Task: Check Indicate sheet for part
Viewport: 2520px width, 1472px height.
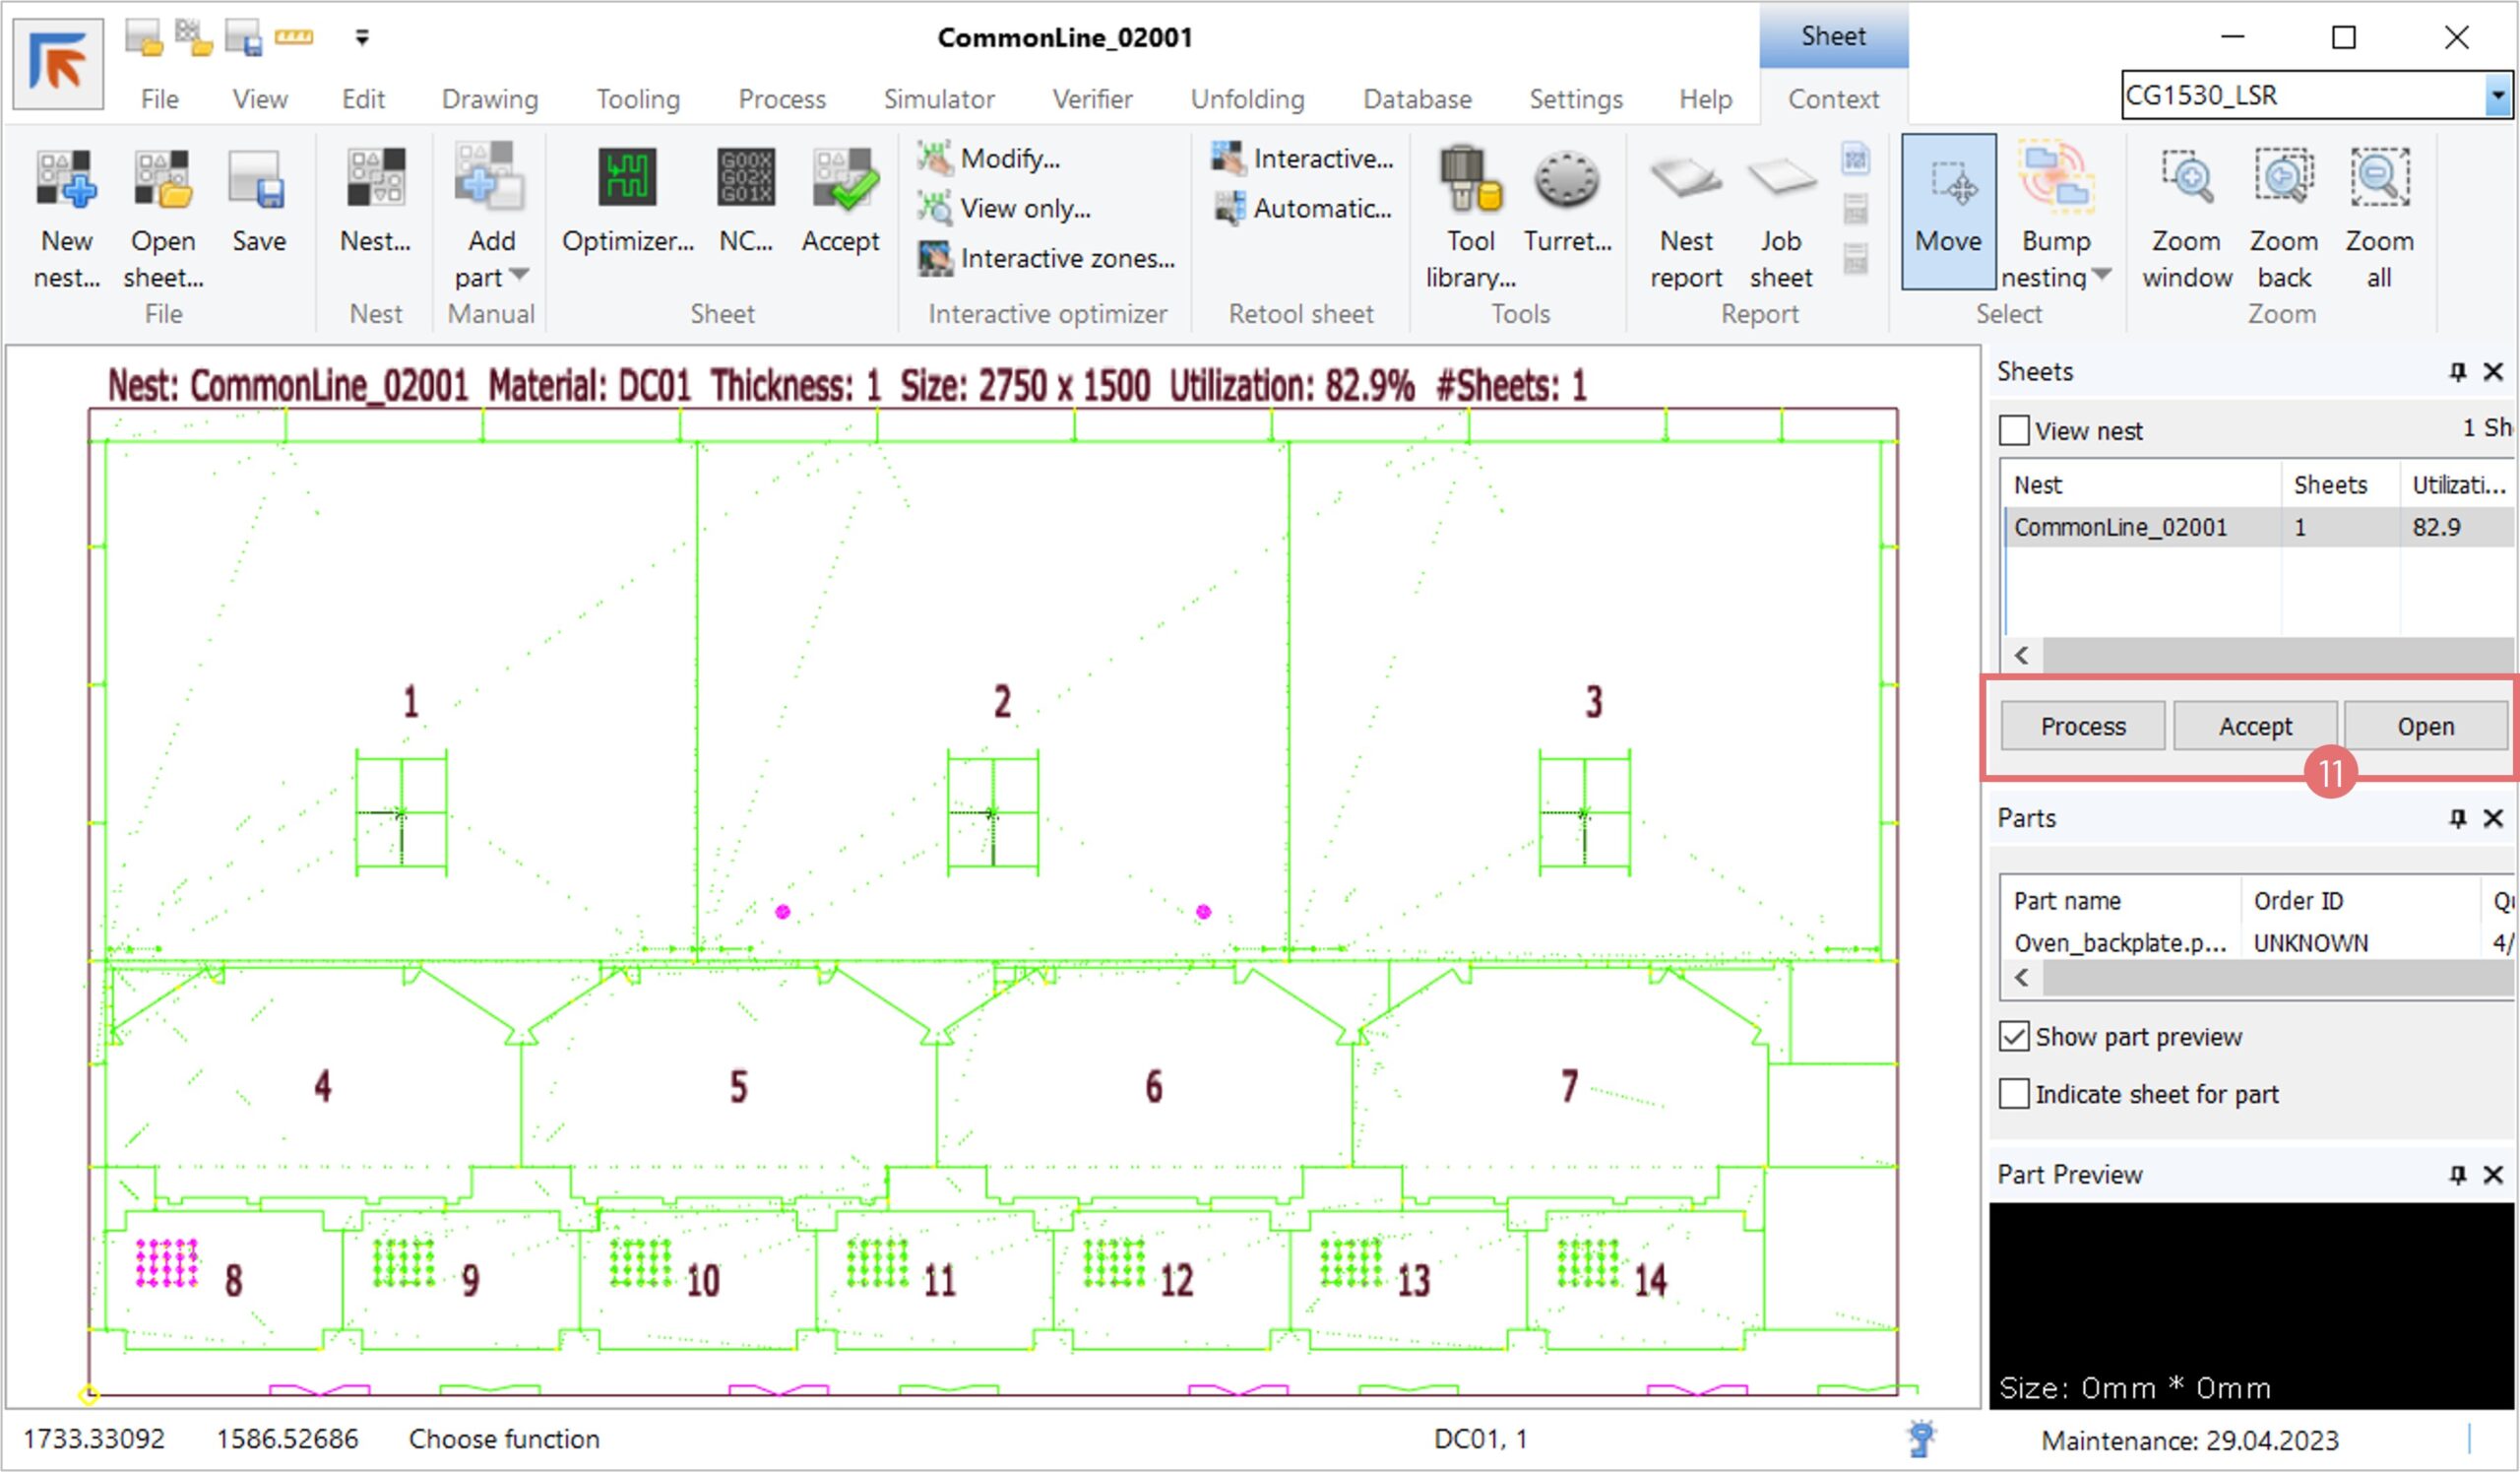Action: coord(2014,1094)
